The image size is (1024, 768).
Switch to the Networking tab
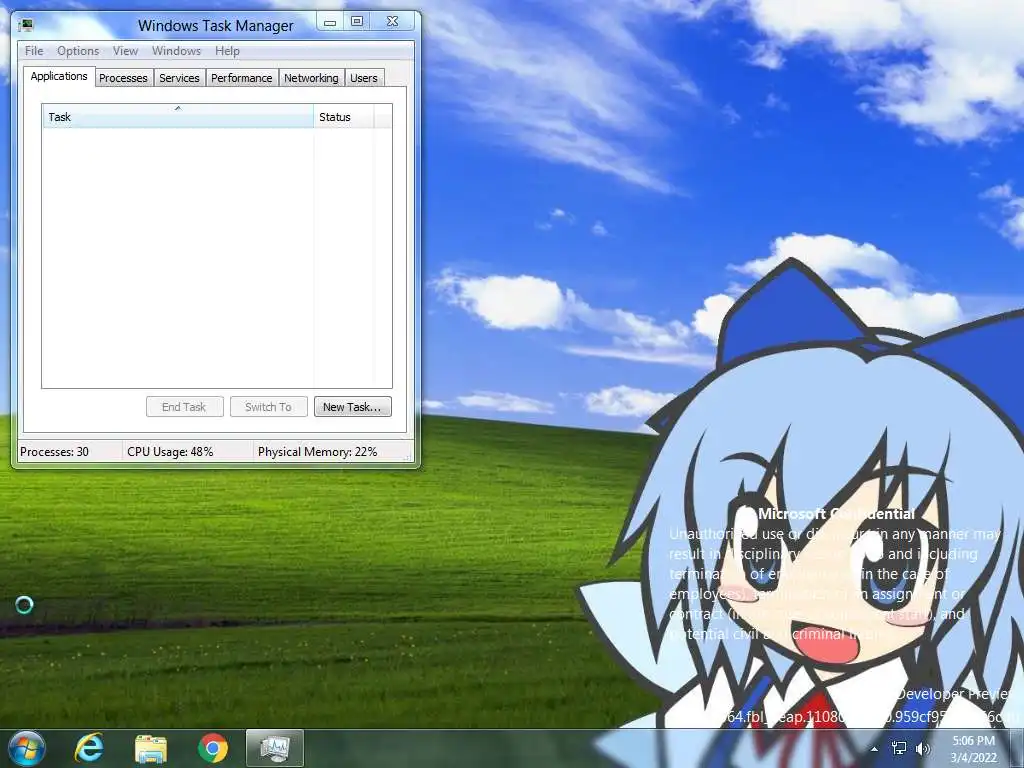click(312, 78)
